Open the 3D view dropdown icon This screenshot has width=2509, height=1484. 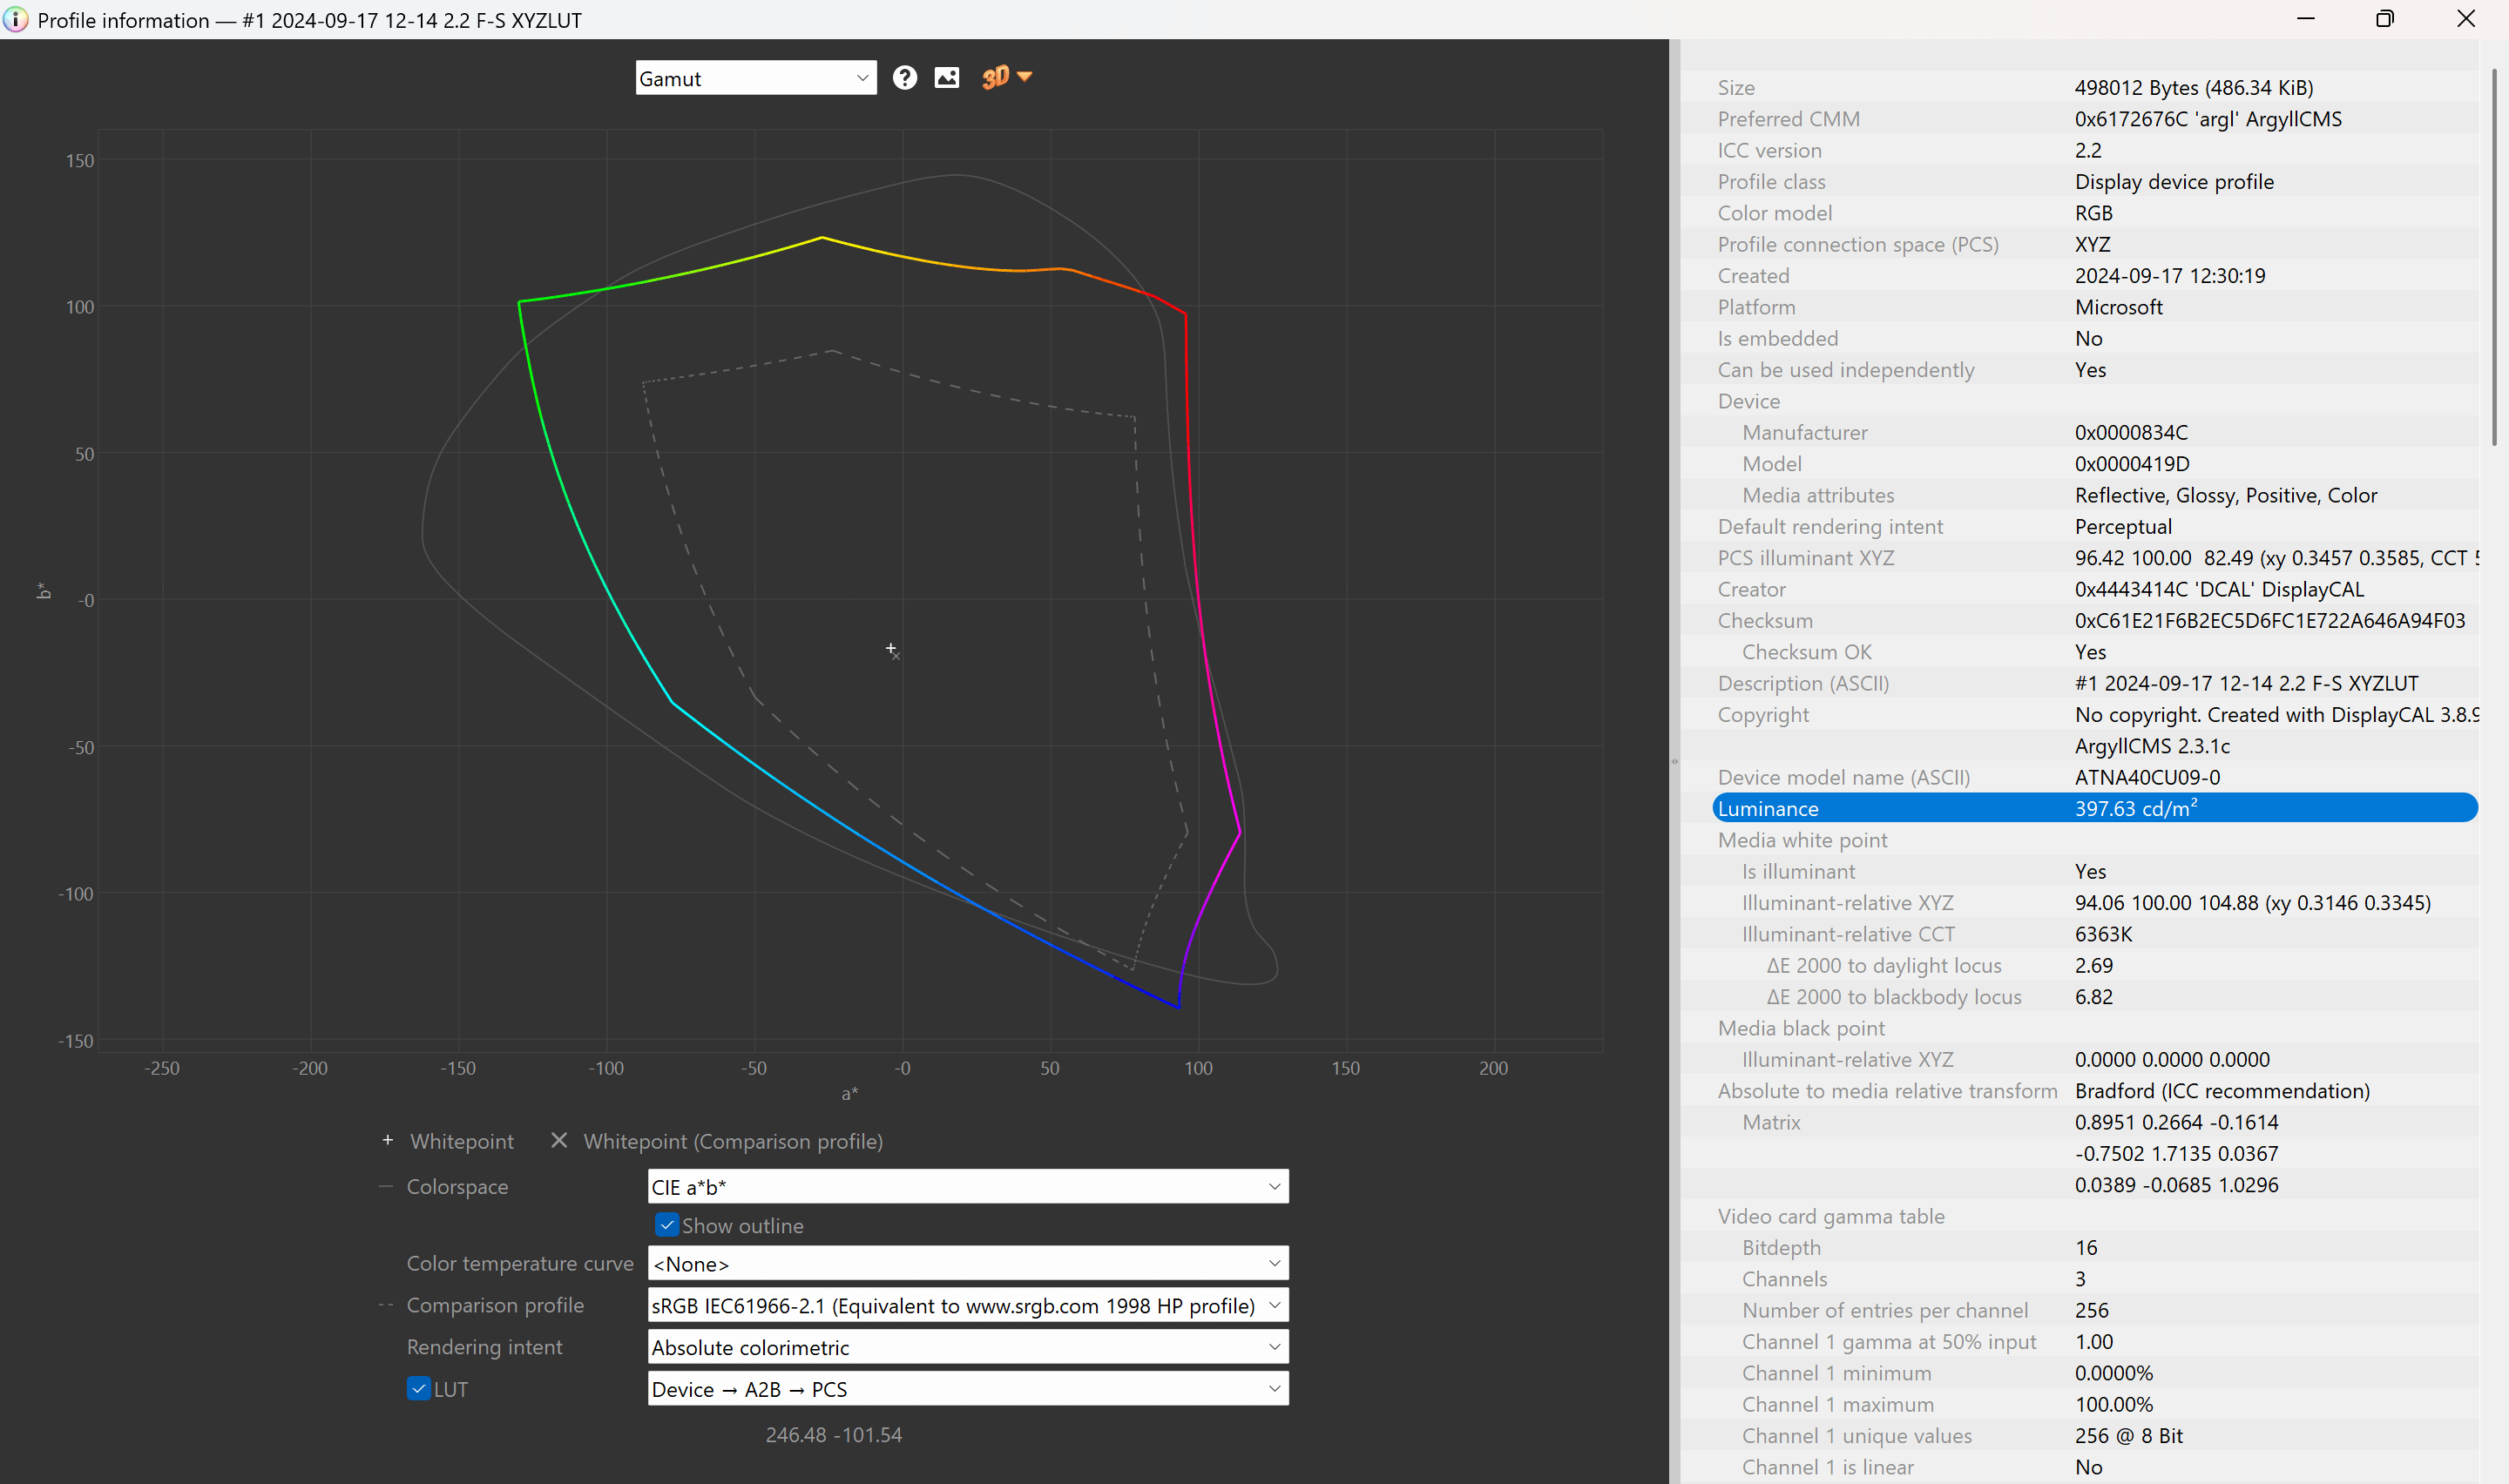tap(1006, 77)
